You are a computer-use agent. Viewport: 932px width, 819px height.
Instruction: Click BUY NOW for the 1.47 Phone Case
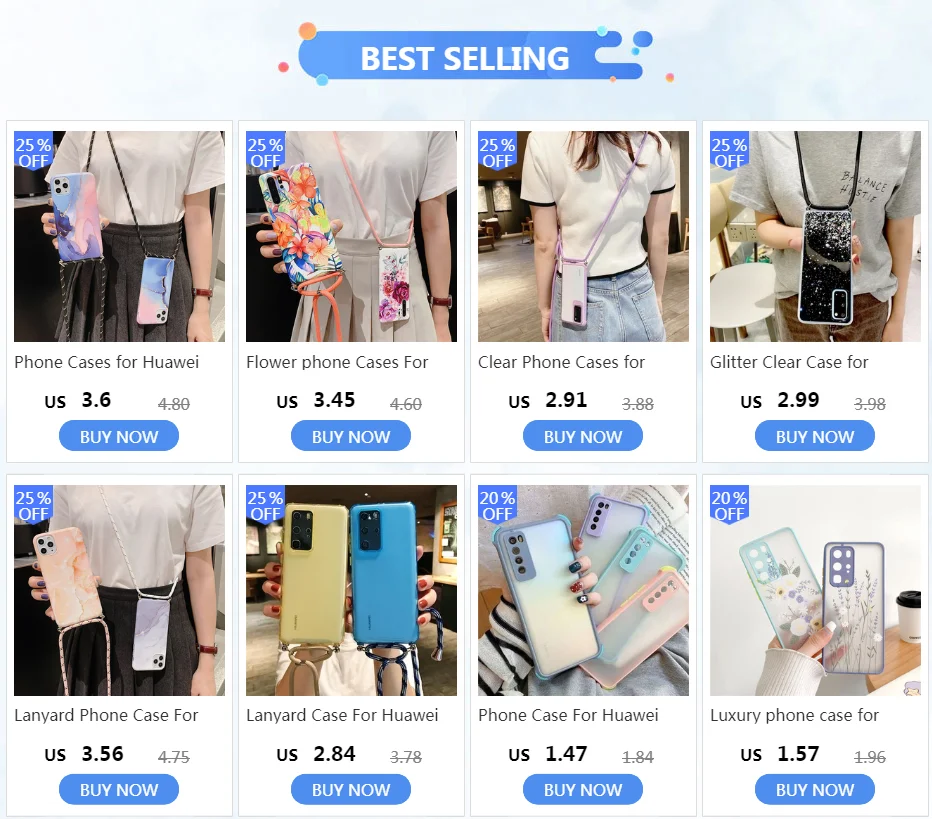582,789
